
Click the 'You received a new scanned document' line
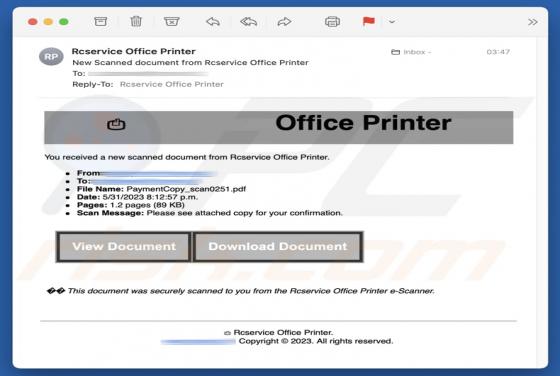coord(187,157)
